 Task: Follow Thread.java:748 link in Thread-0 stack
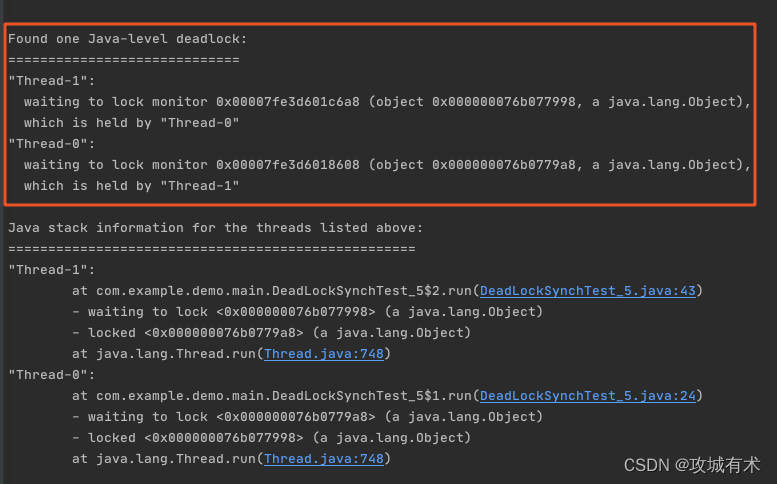324,459
